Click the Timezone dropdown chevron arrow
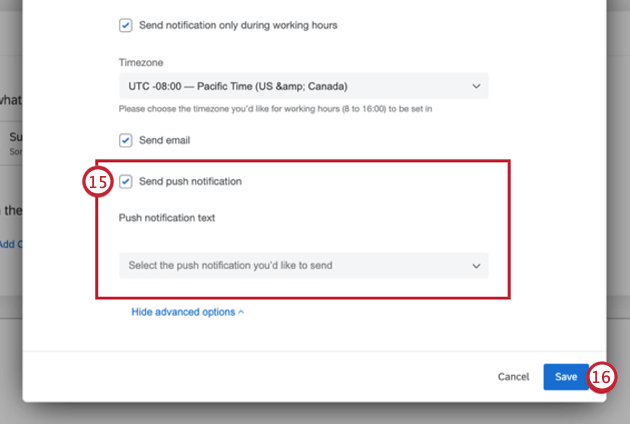This screenshot has width=630, height=424. coord(476,85)
